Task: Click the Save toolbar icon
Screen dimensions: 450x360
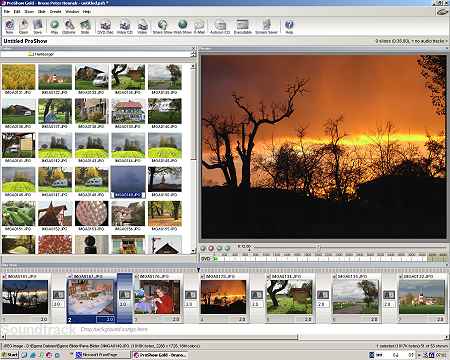Action: (38, 26)
